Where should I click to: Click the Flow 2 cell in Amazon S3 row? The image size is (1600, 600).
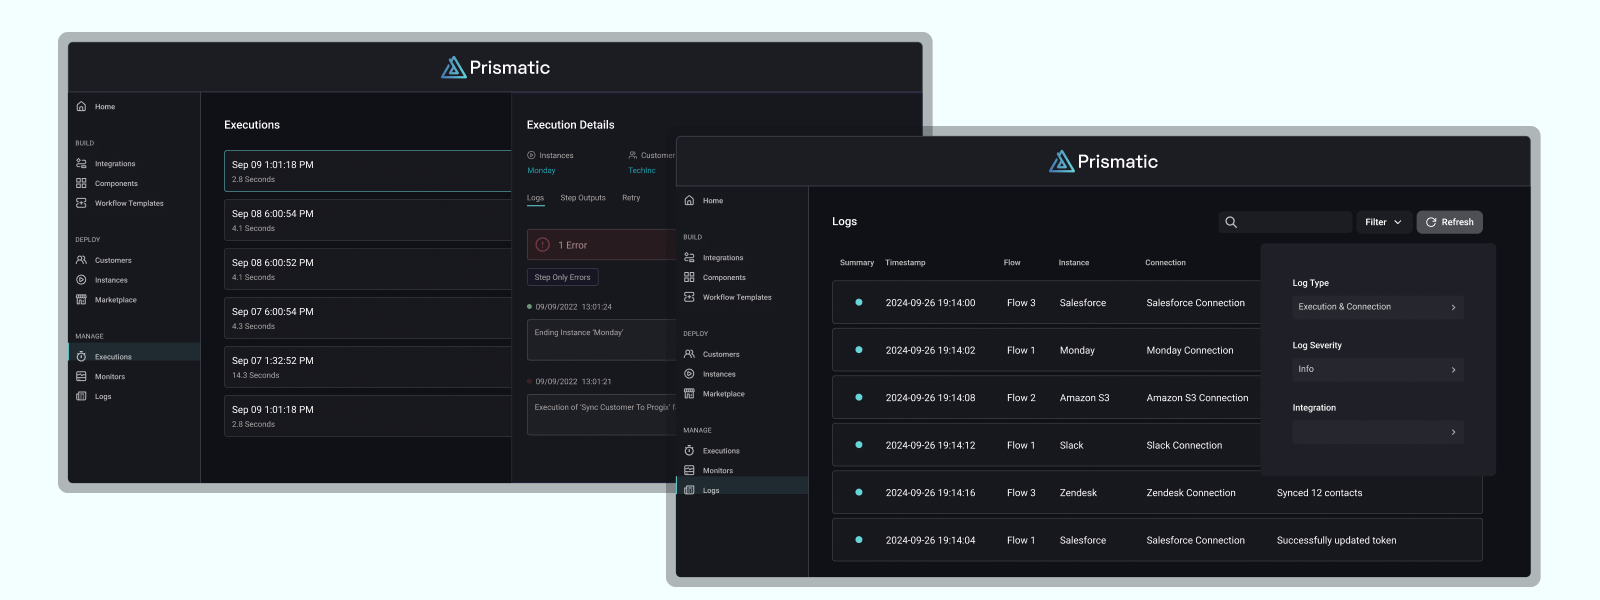point(1021,398)
